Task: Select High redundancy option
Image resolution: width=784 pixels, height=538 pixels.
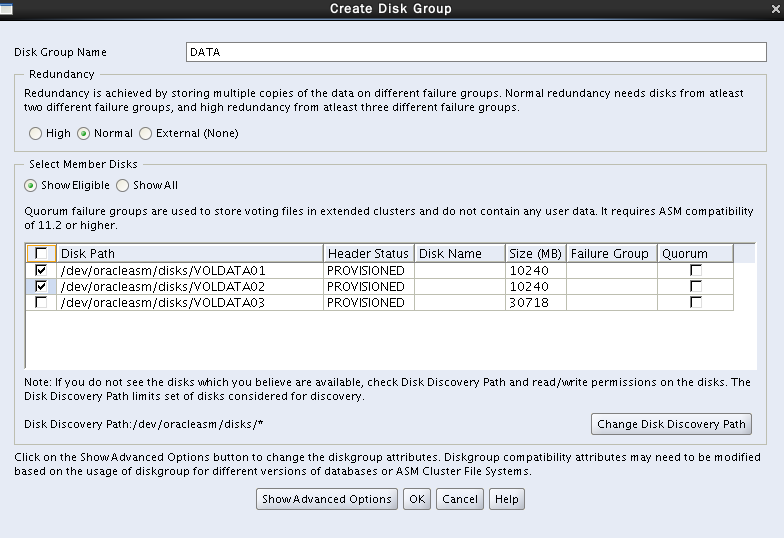Action: click(36, 133)
